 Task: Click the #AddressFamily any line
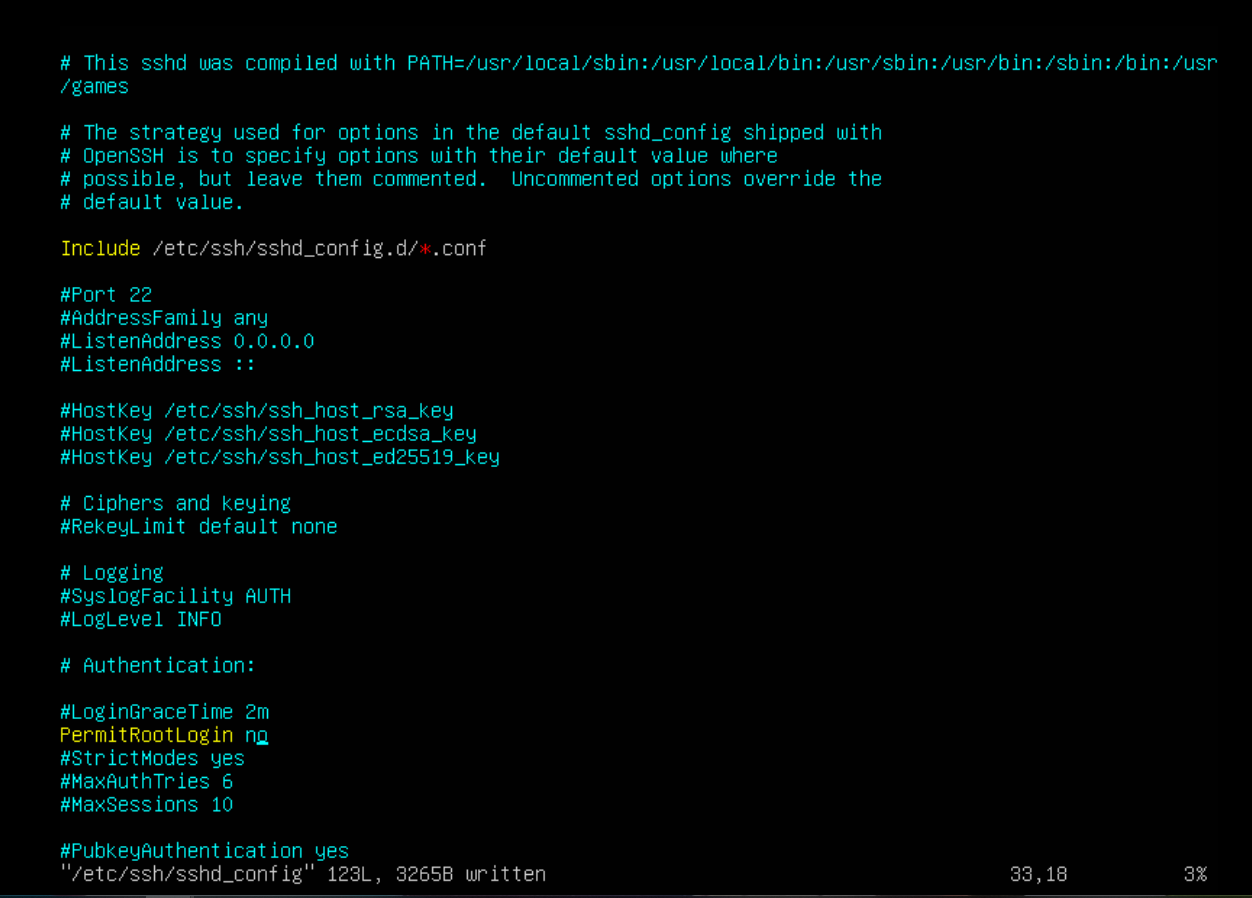[x=164, y=318]
